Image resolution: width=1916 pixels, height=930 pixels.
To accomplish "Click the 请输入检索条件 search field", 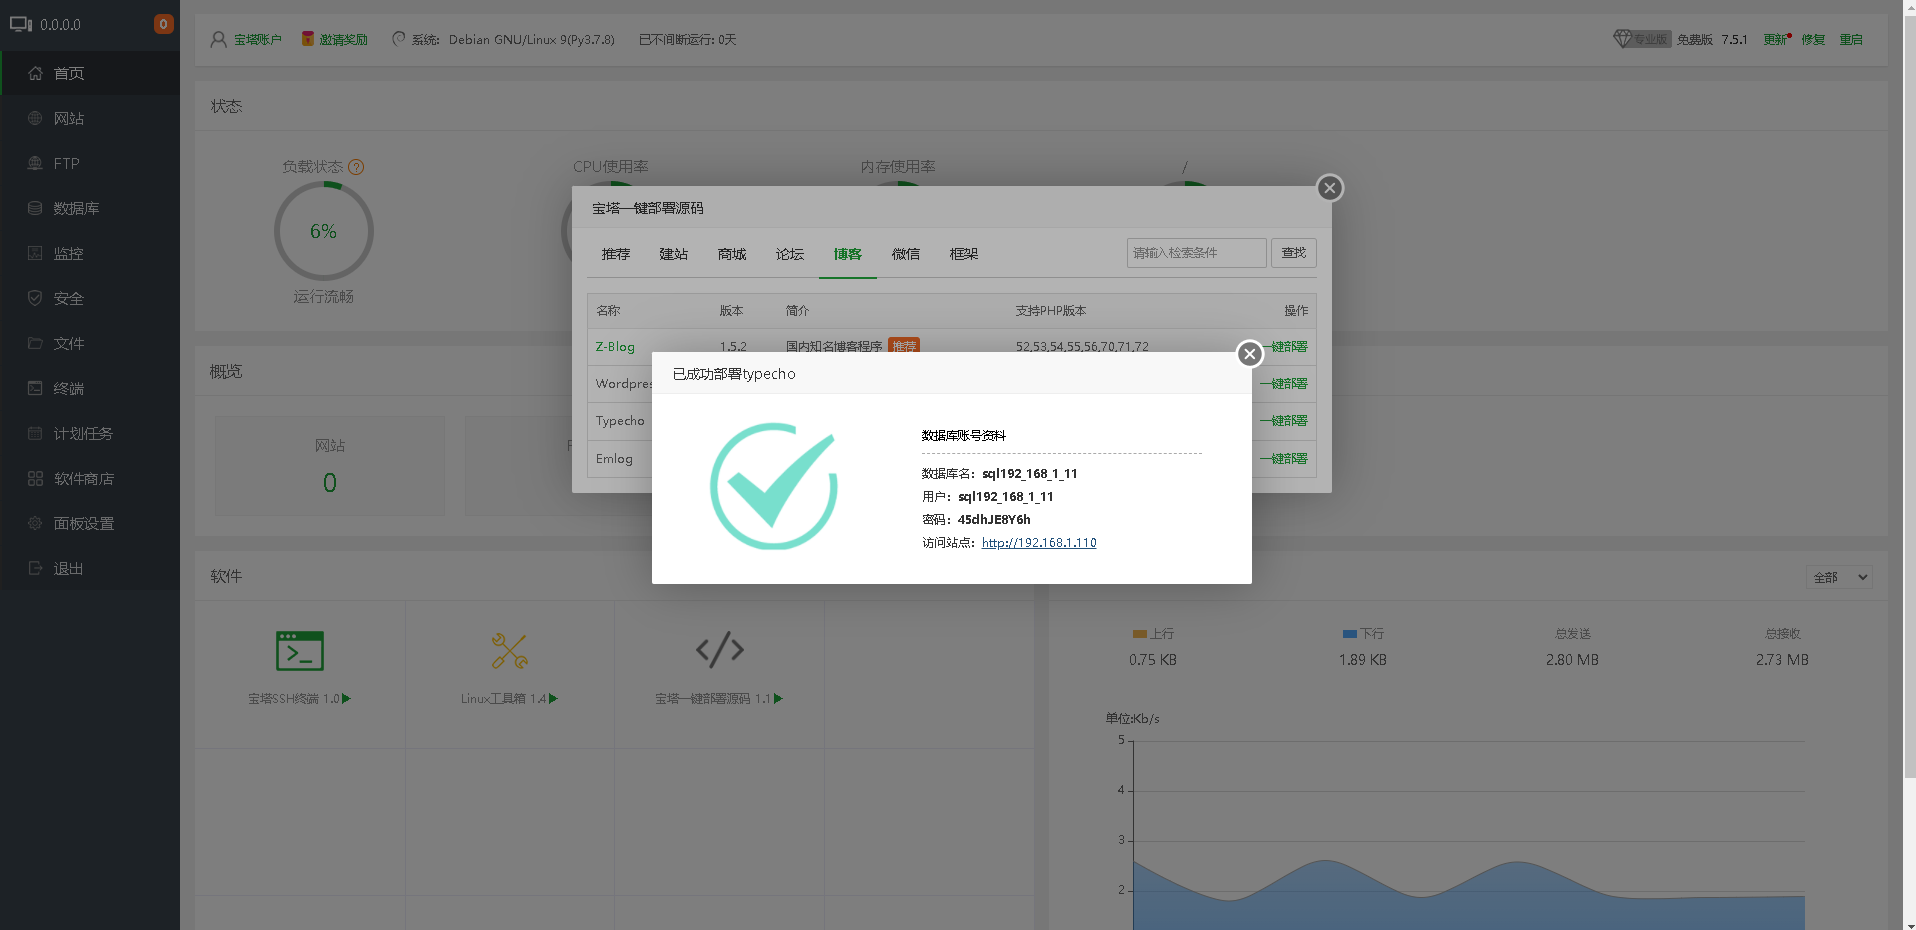I will [x=1196, y=253].
